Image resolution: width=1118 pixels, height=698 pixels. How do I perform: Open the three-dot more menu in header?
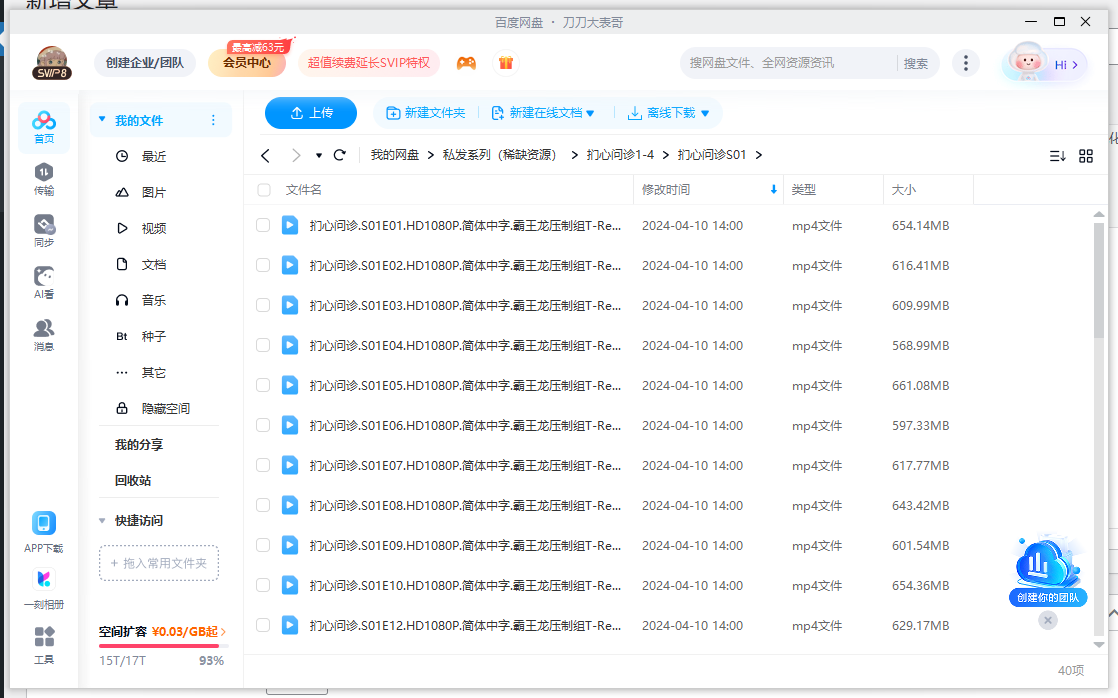965,63
